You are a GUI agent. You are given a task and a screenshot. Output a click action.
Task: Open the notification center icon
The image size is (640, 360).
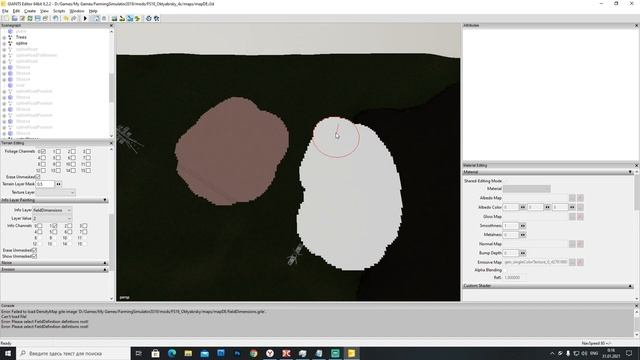(x=629, y=353)
